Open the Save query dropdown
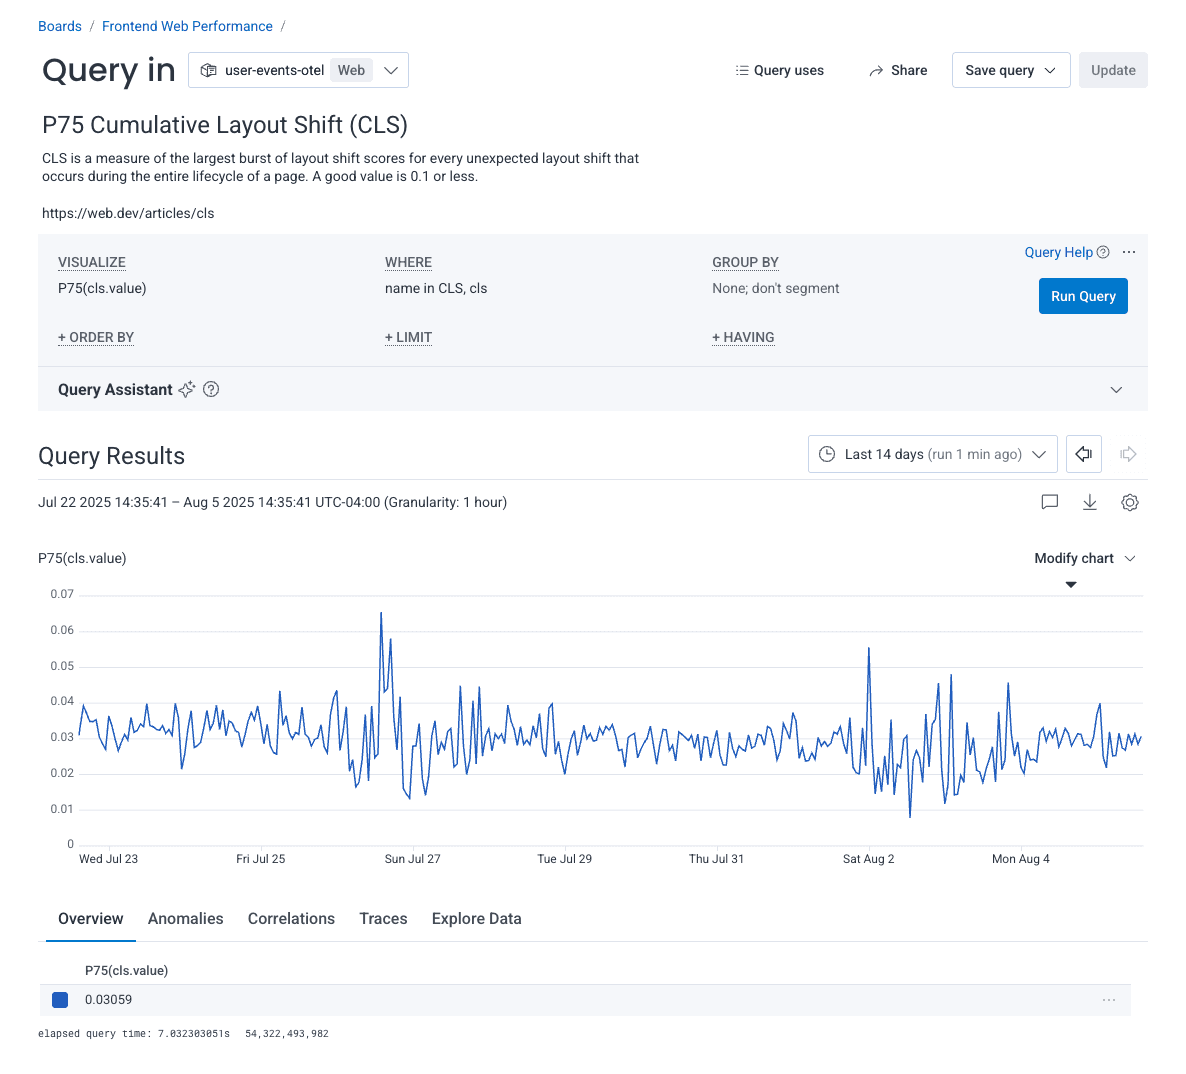 [1010, 70]
